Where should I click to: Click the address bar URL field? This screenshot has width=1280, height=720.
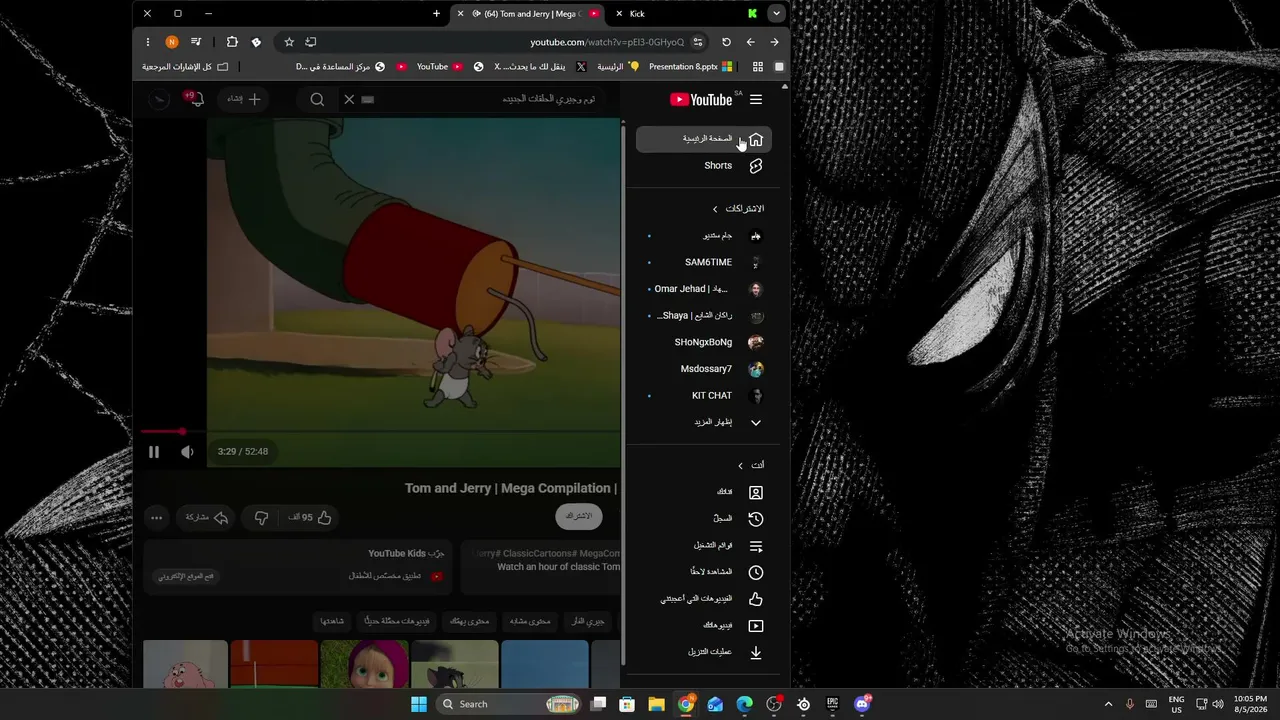[607, 42]
